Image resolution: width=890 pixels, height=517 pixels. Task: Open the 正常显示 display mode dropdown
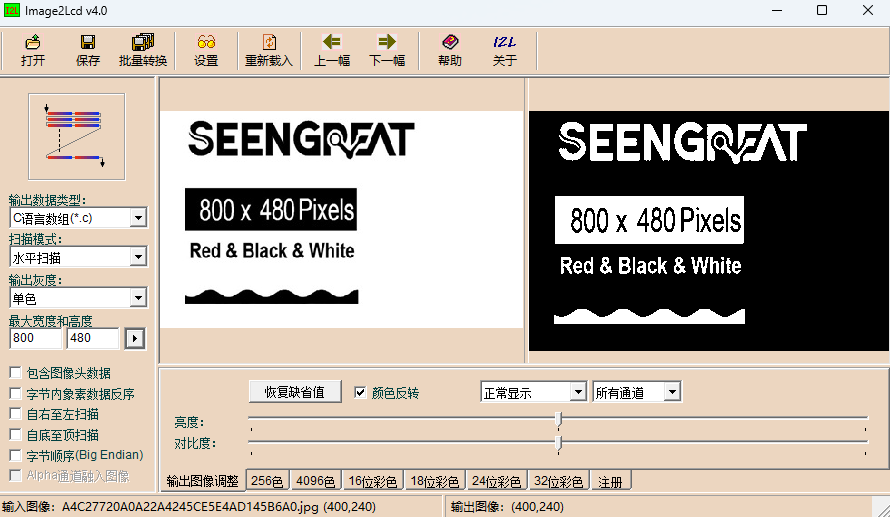coord(578,392)
